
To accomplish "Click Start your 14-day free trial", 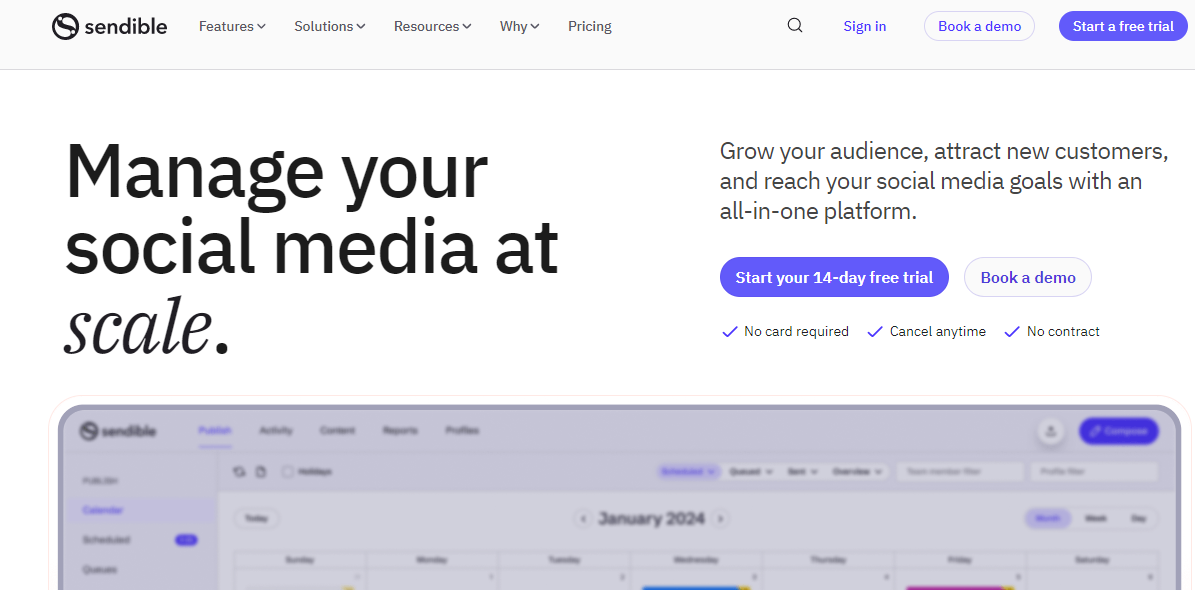I will click(834, 277).
